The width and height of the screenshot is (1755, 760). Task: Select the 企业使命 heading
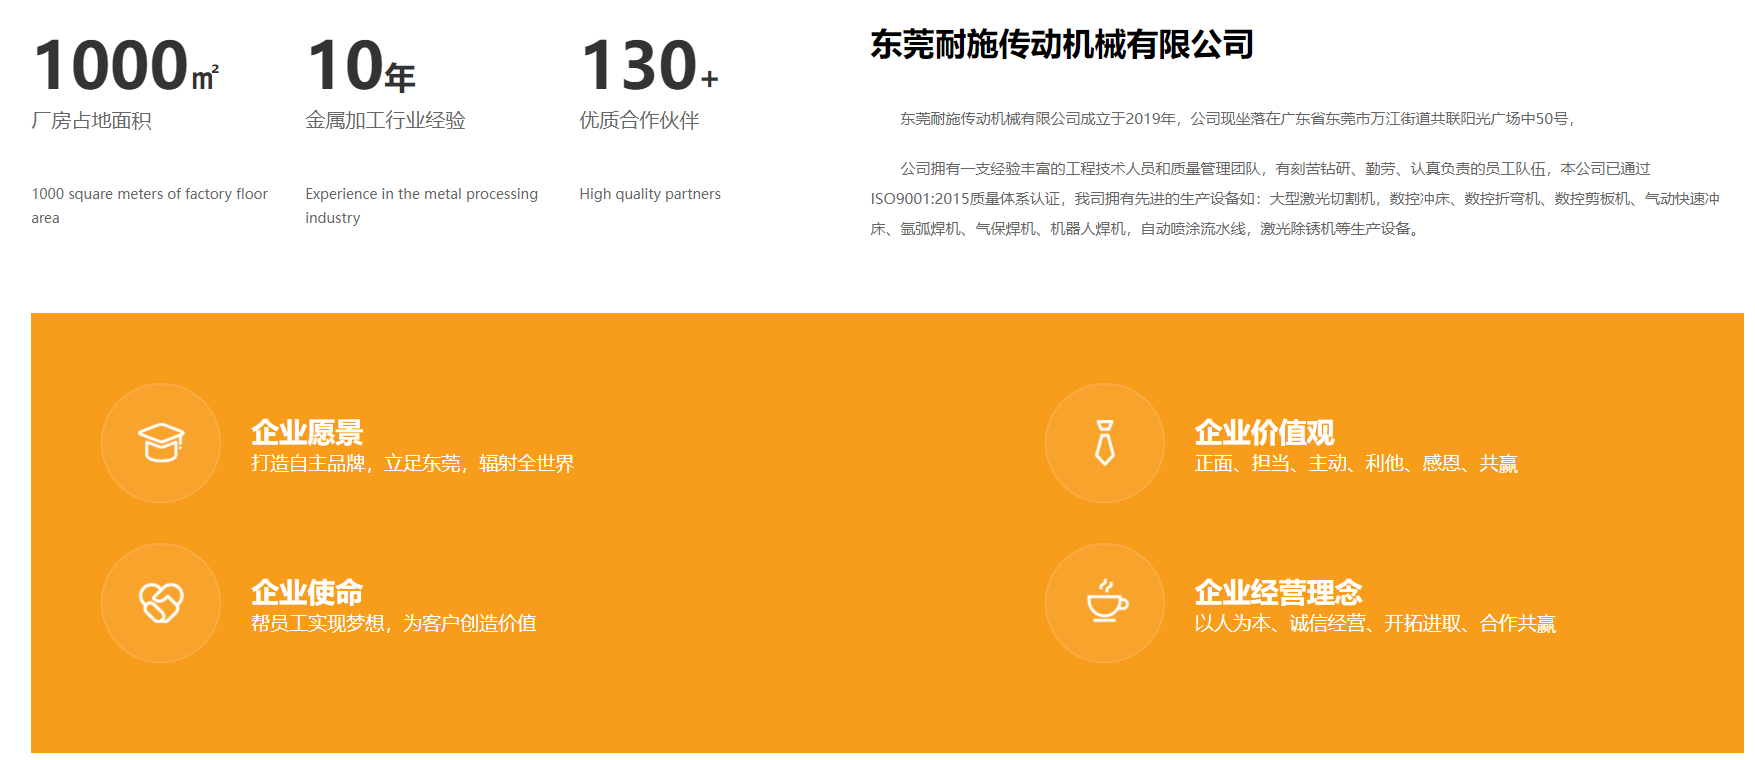(x=307, y=592)
